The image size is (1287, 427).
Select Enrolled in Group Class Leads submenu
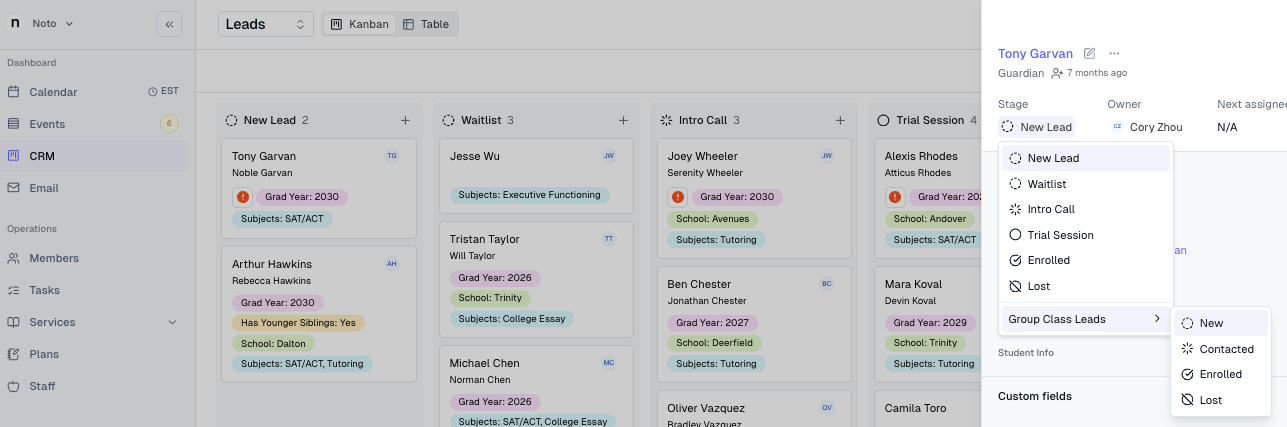click(1221, 374)
